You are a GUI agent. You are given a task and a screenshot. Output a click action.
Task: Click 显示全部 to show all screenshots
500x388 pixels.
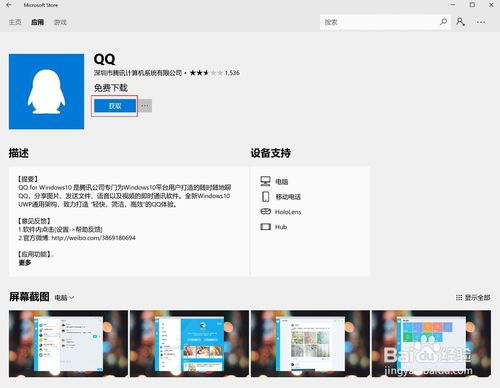473,297
